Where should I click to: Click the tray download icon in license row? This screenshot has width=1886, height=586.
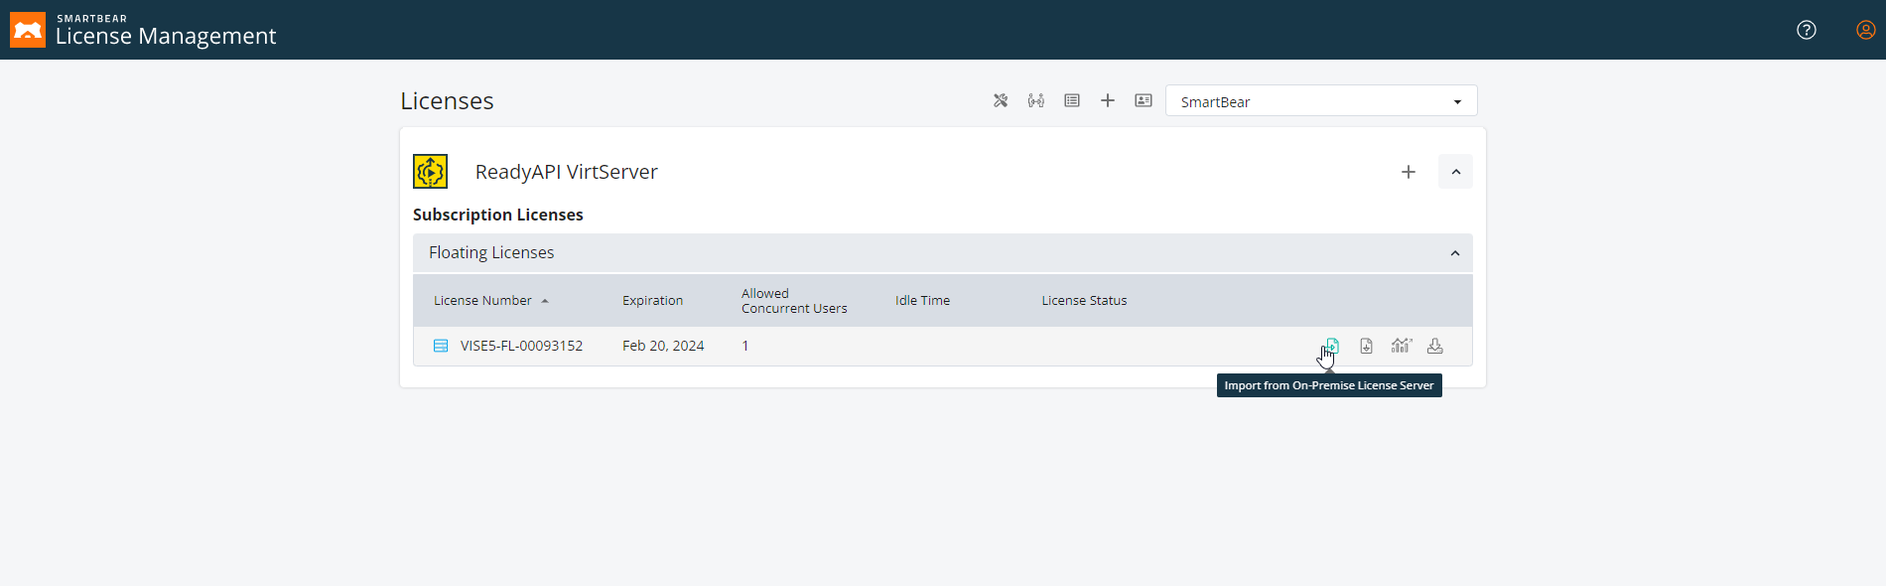1435,346
